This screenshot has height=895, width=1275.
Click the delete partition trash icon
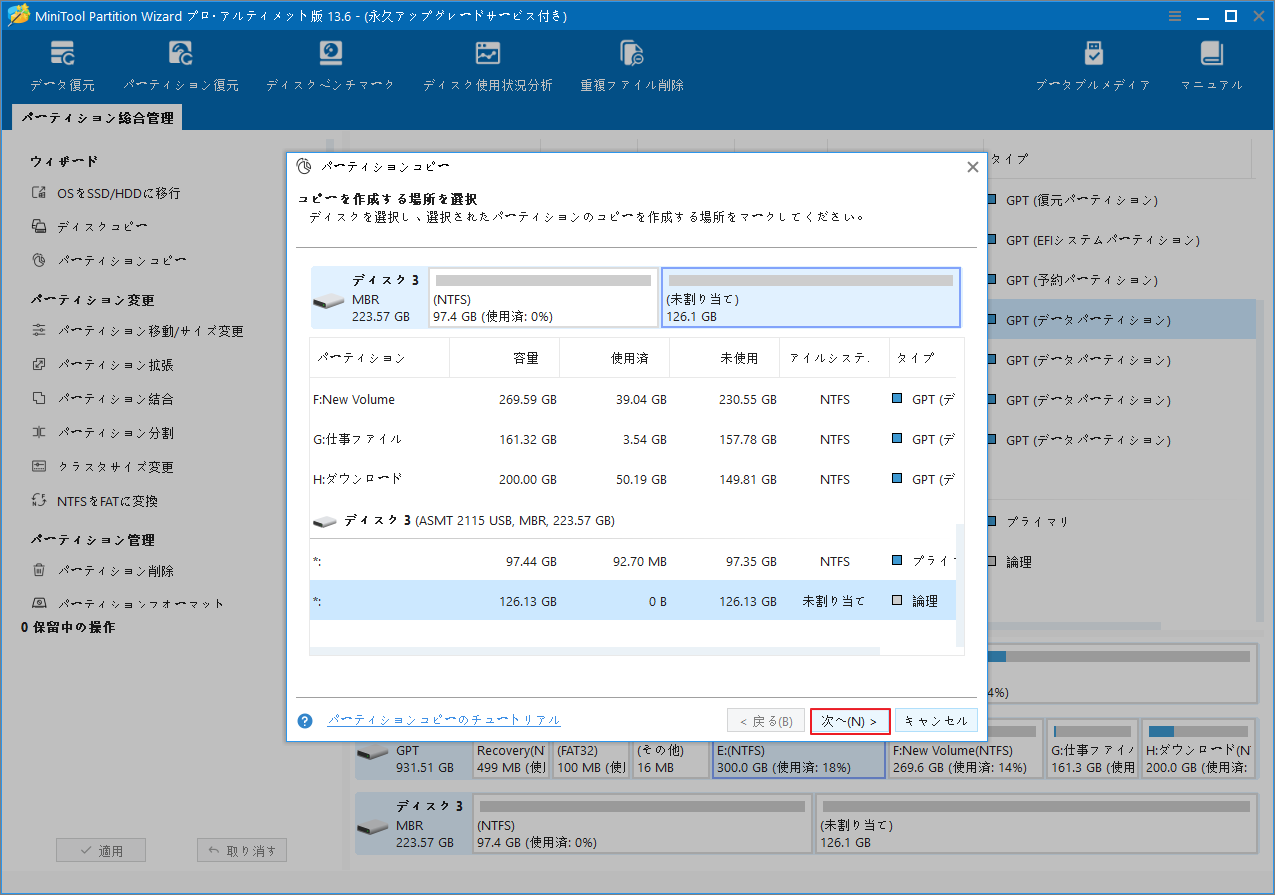39,571
